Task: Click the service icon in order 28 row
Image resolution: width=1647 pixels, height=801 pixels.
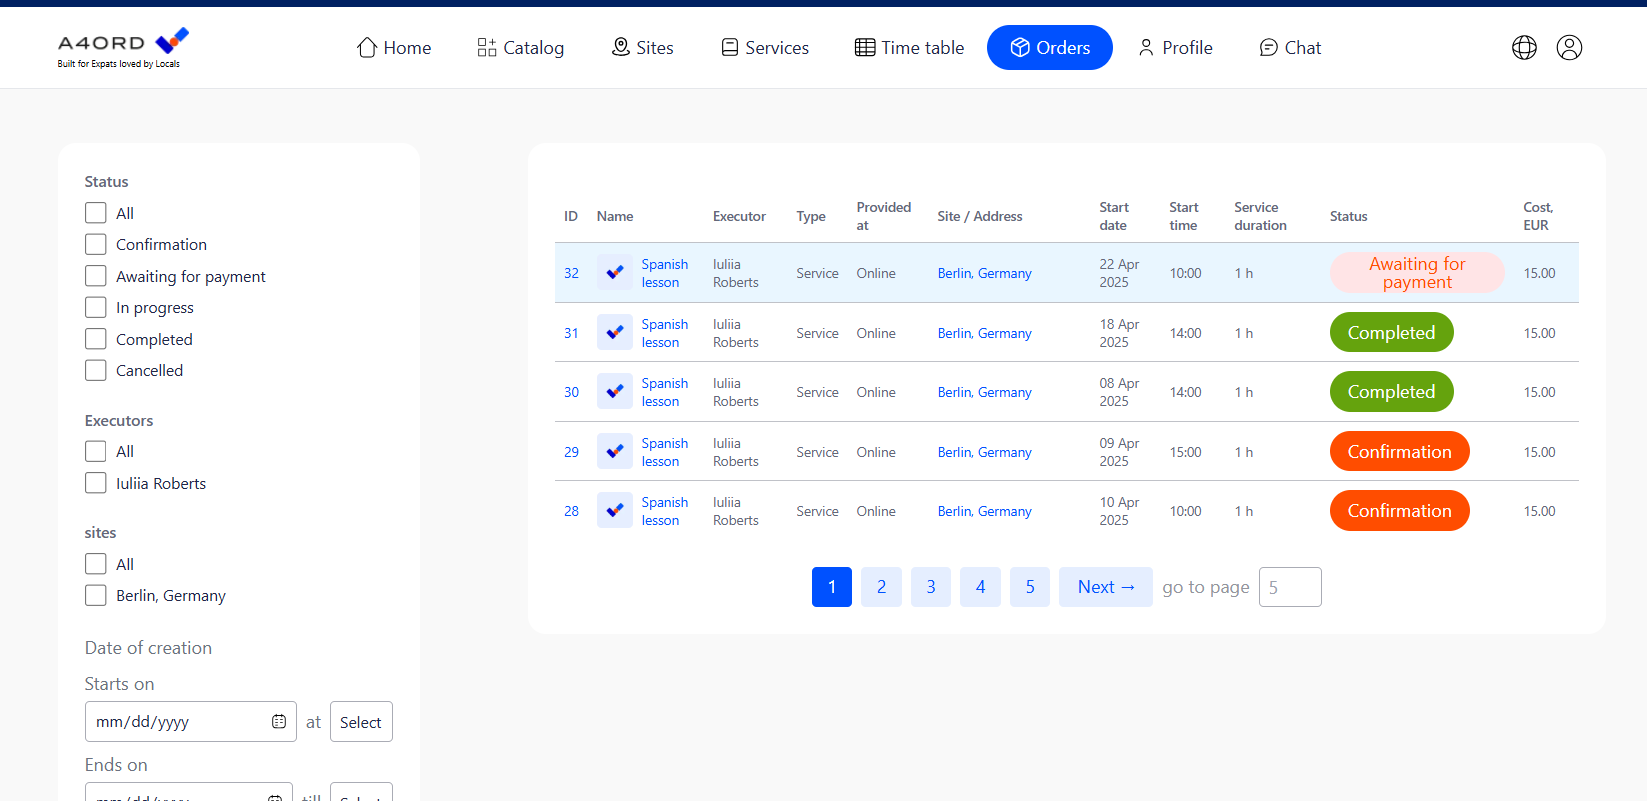Action: (615, 510)
